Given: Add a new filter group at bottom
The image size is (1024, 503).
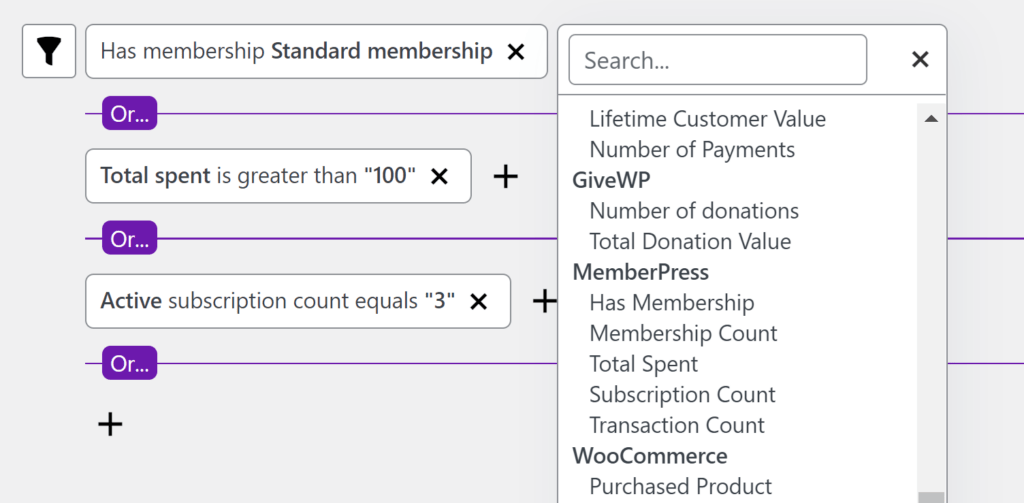Looking at the screenshot, I should [x=110, y=425].
